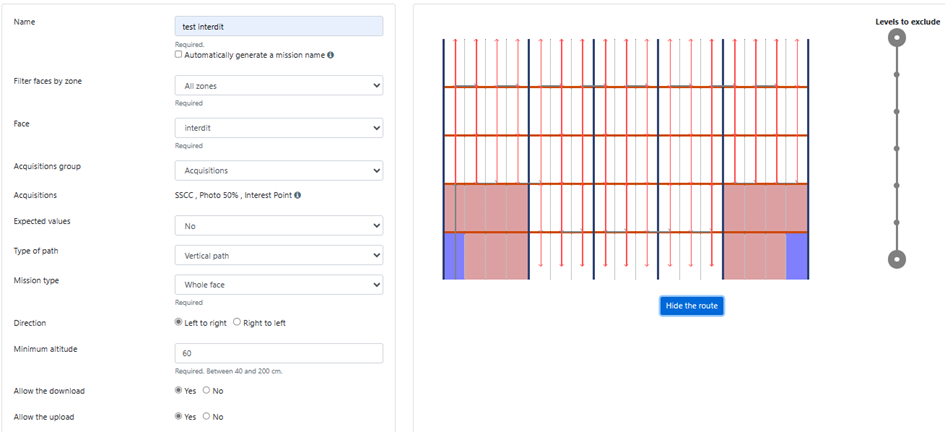This screenshot has width=945, height=432.
Task: Enable automatically generate a mission name checkbox
Action: pos(179,55)
